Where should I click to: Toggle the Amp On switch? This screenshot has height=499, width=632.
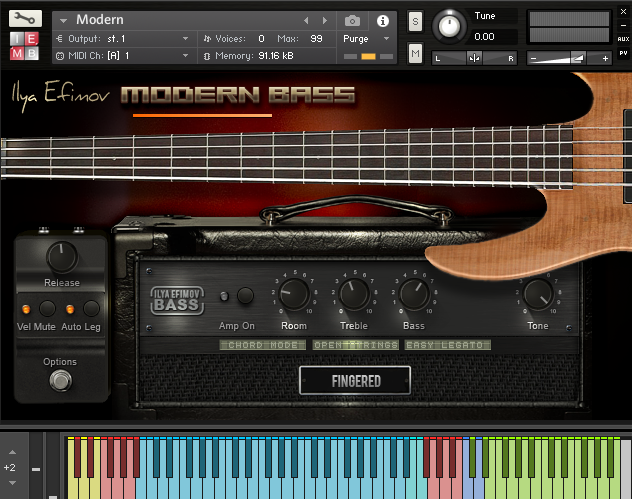245,295
